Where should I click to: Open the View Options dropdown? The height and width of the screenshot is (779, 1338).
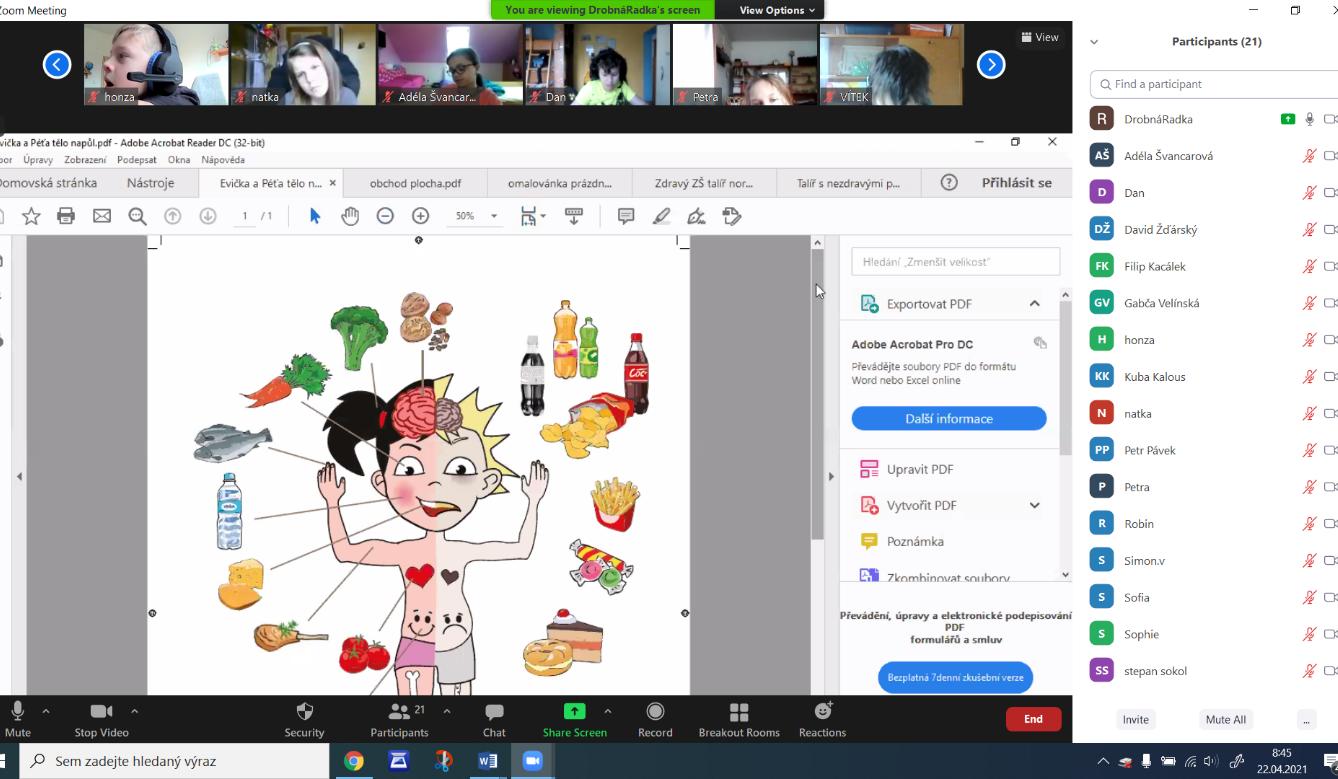777,10
